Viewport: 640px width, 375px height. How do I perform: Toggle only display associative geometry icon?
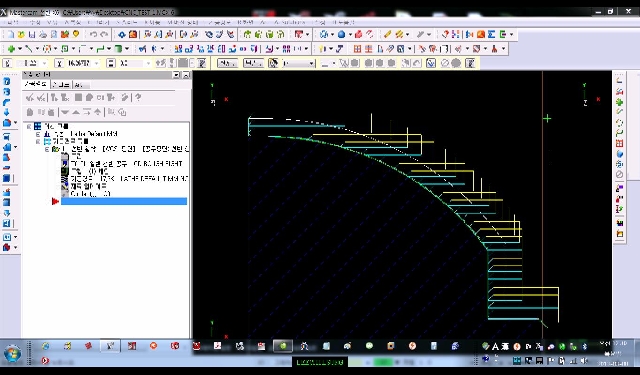(122, 112)
